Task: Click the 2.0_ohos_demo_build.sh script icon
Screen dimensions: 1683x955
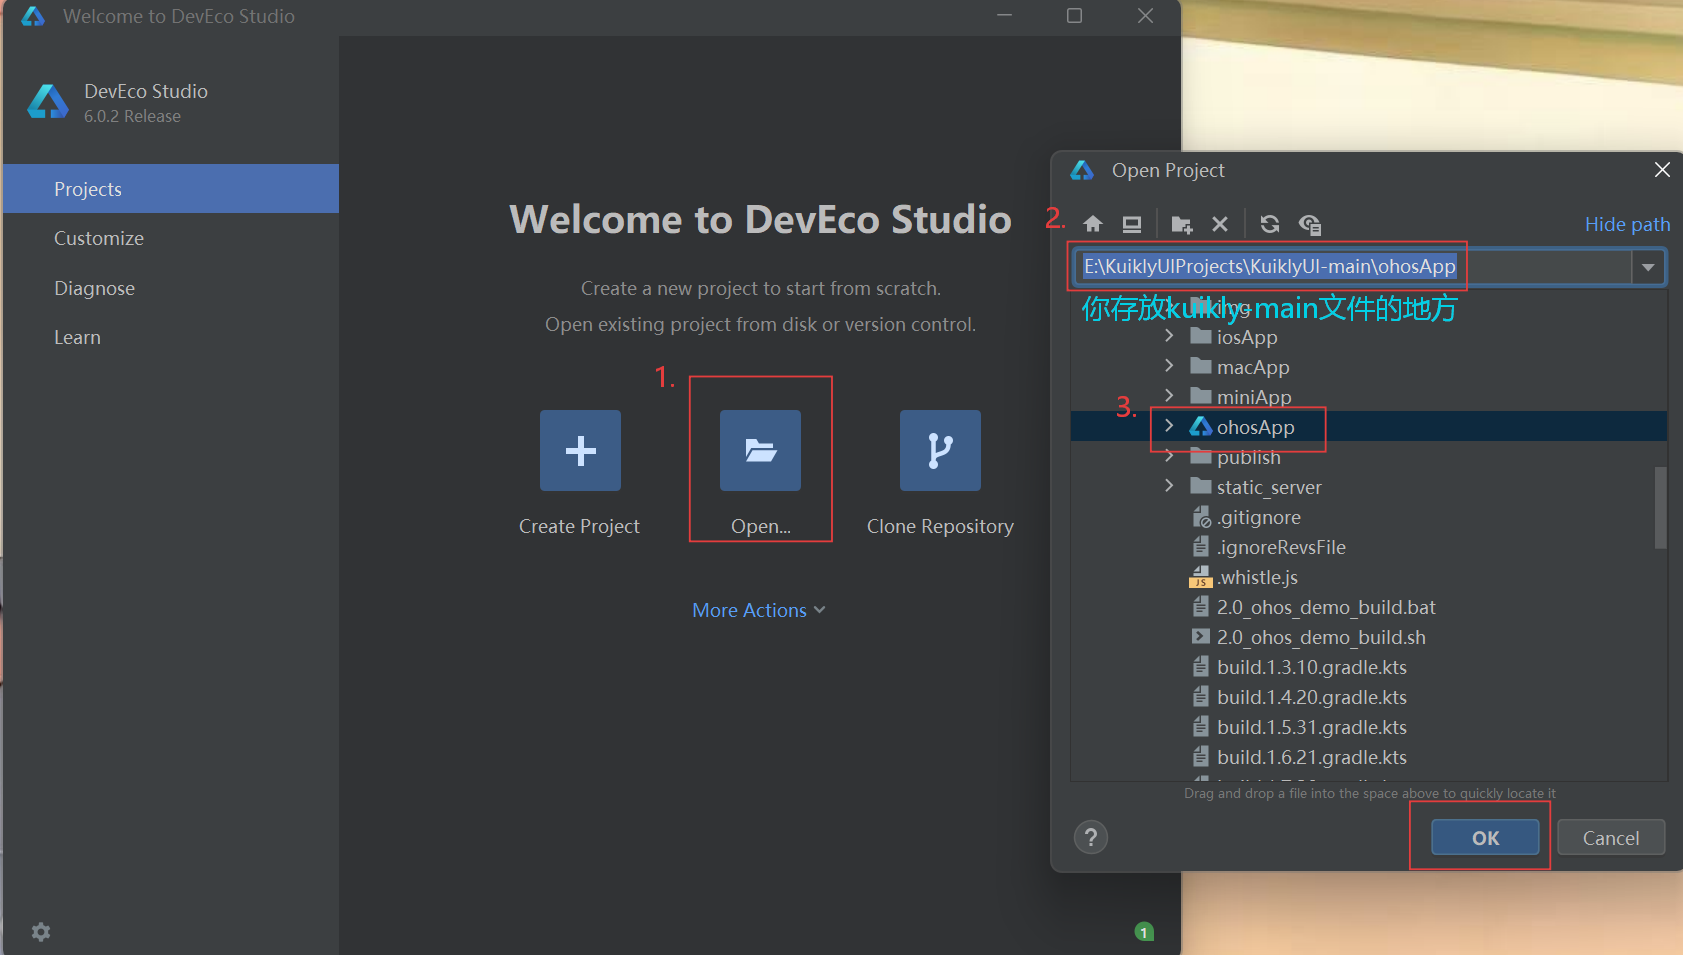Action: pos(1201,636)
